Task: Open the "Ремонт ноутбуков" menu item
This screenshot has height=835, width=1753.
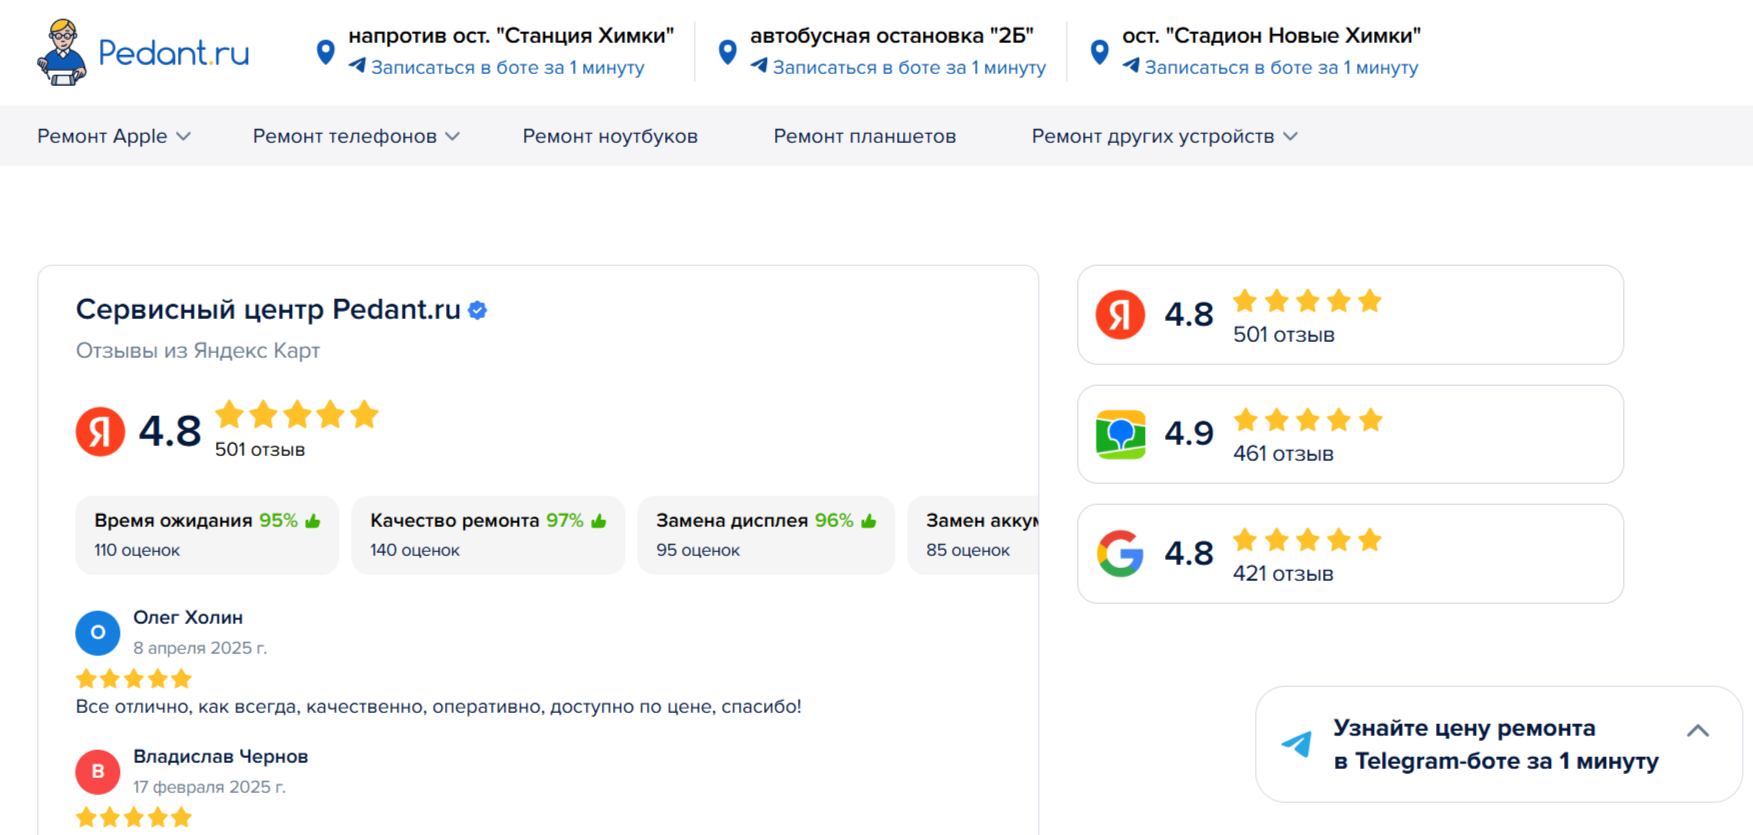Action: tap(610, 136)
